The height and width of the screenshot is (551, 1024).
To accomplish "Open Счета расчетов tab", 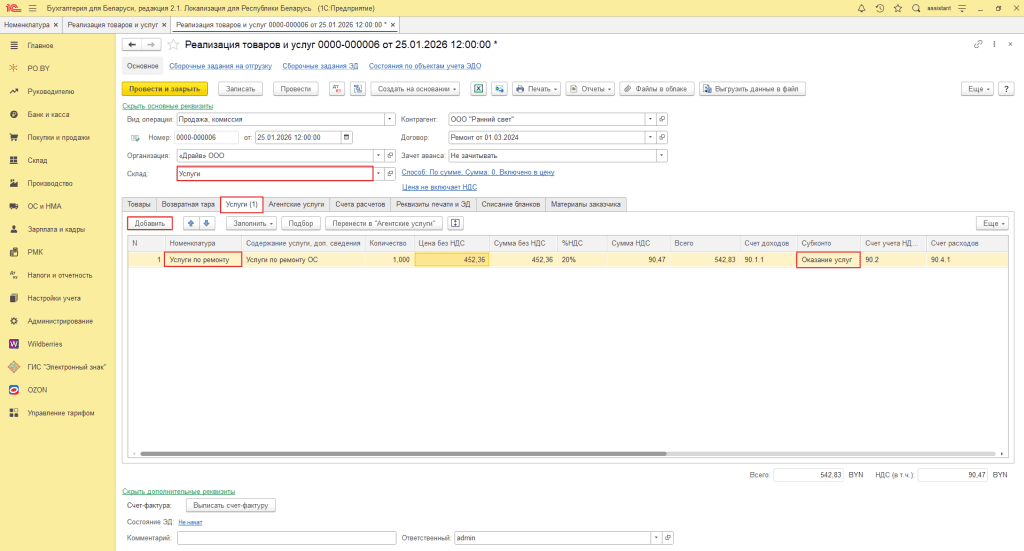I will tap(359, 204).
